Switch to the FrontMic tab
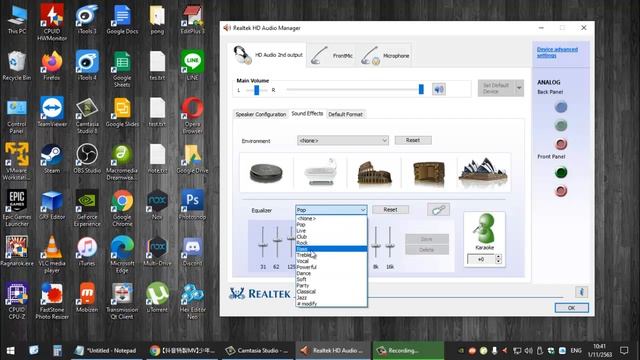 (x=333, y=55)
